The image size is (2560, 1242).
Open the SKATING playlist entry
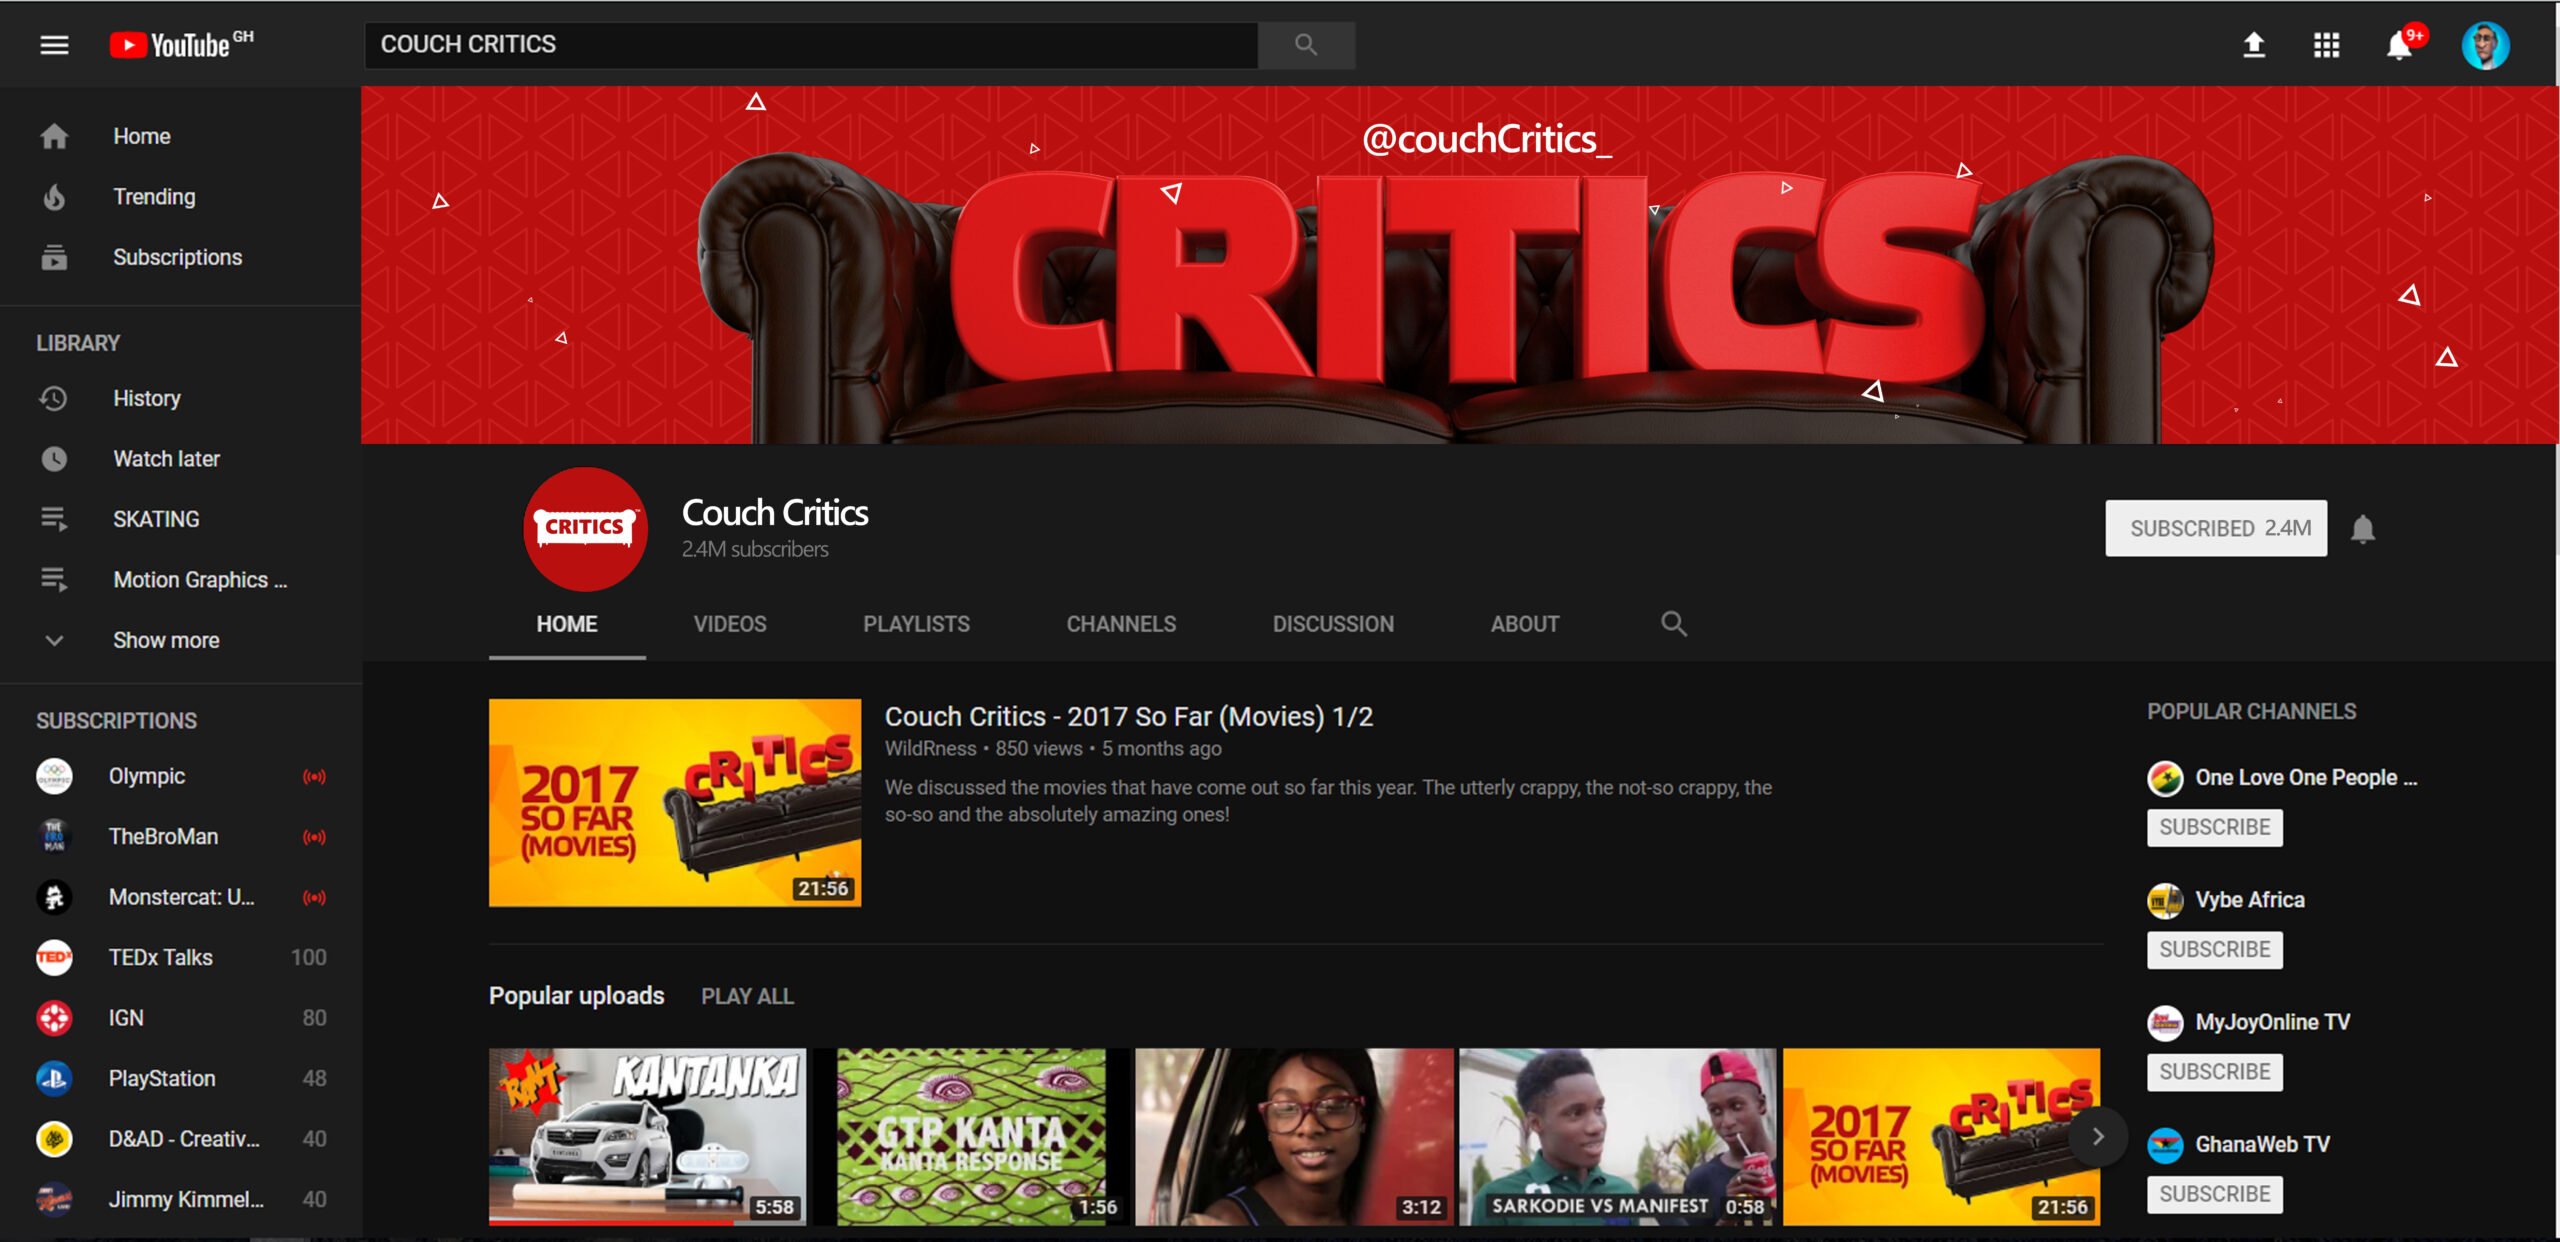(x=156, y=519)
